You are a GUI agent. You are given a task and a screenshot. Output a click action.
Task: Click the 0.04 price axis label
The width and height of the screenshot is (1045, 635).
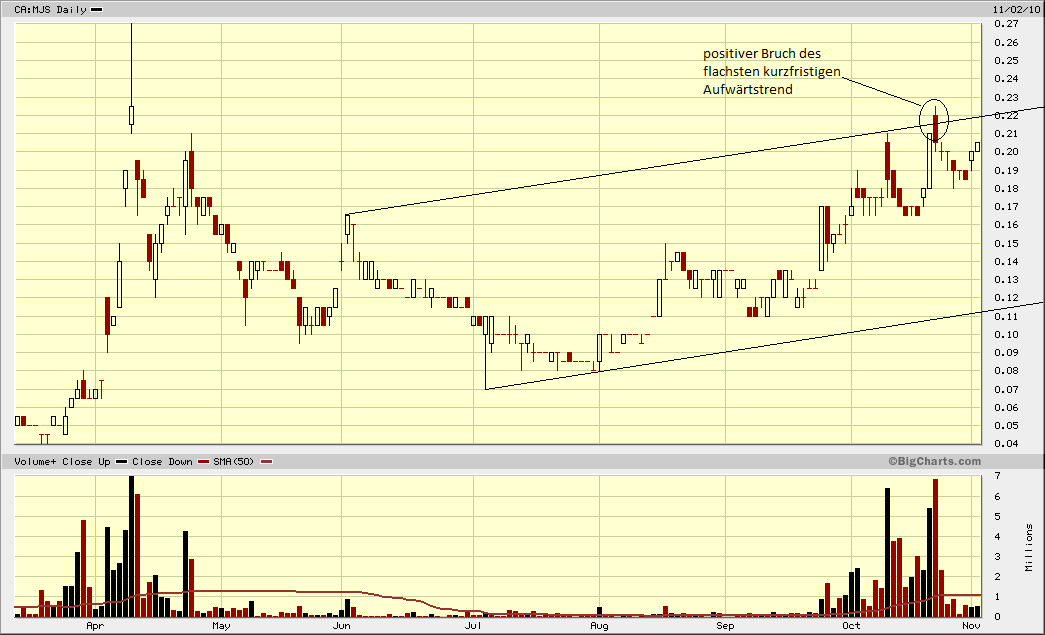(x=1006, y=444)
